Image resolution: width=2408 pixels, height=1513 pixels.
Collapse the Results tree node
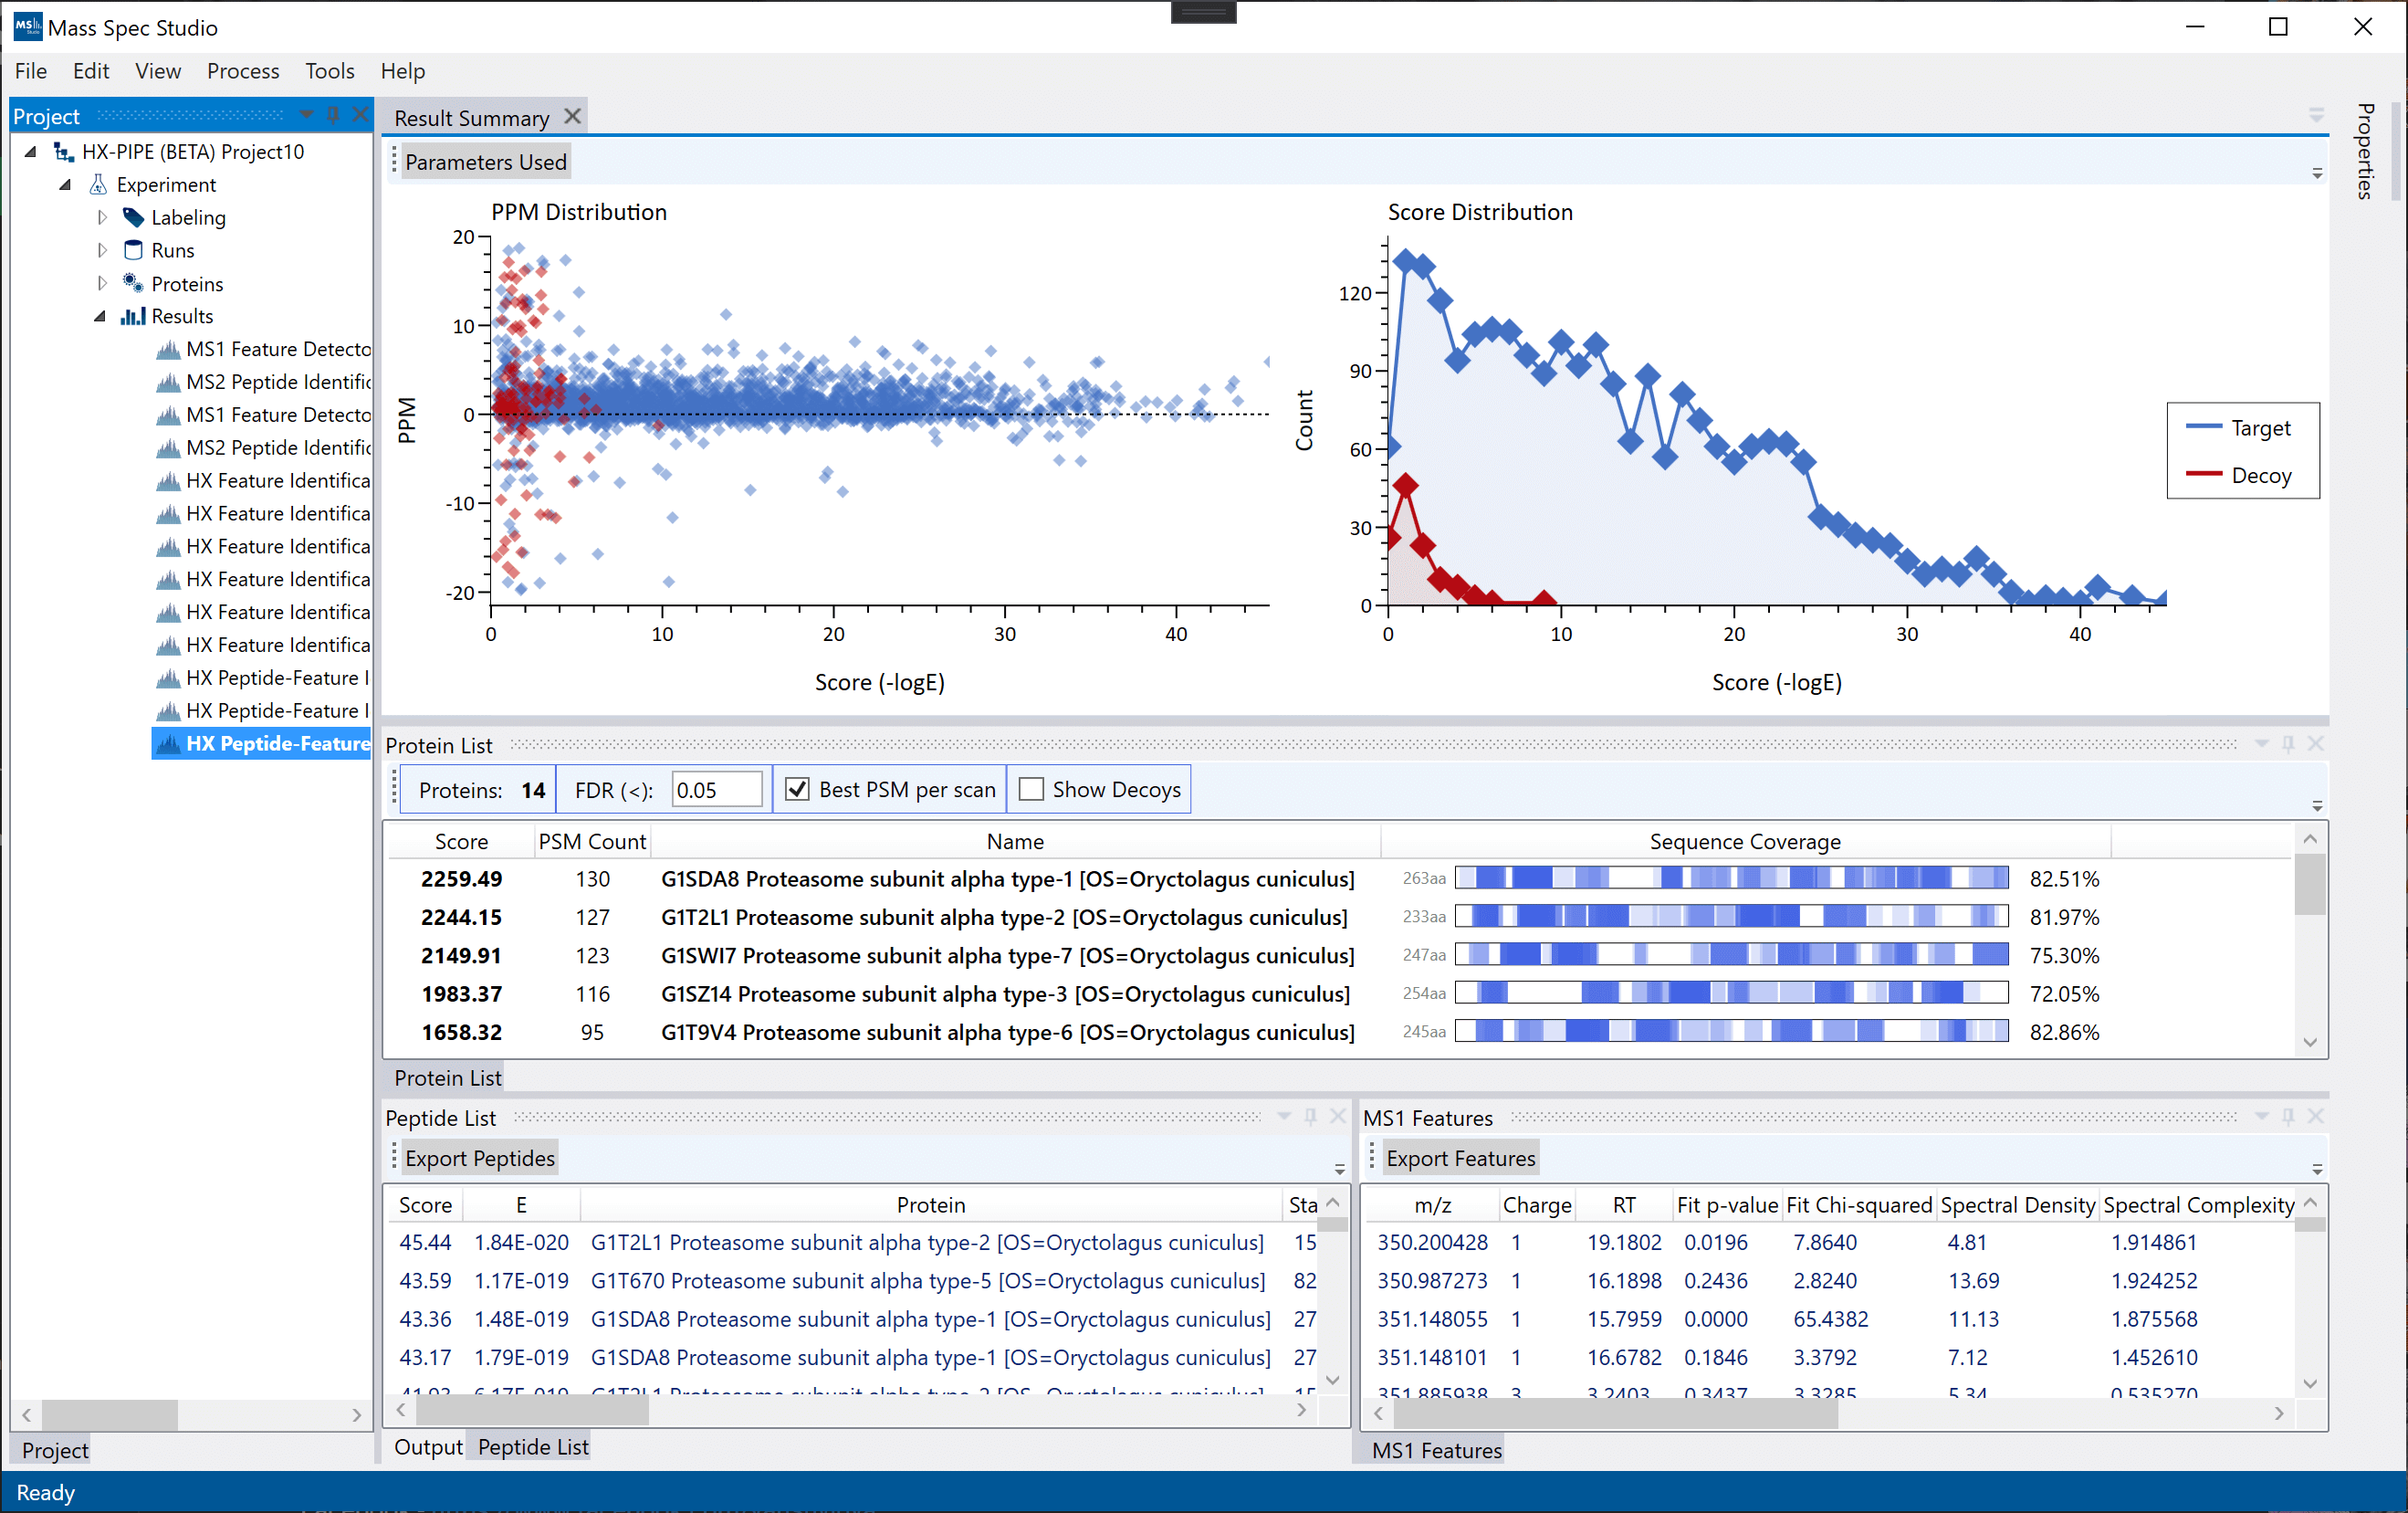pyautogui.click(x=100, y=316)
